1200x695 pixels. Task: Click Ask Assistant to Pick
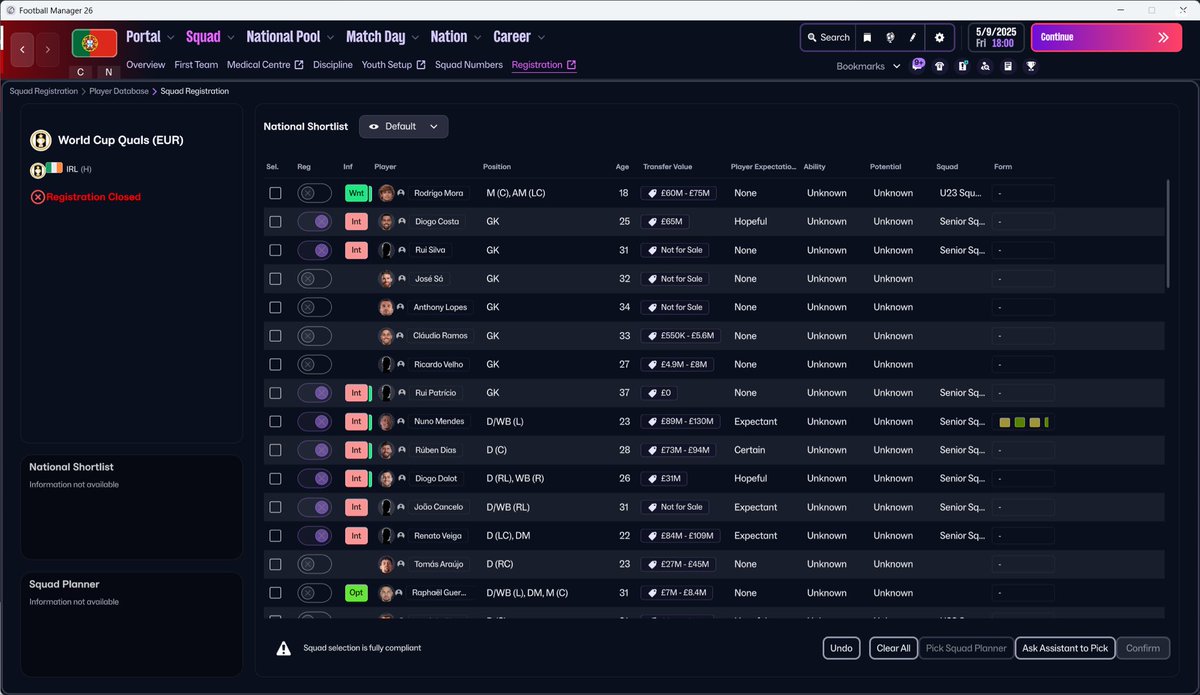point(1065,648)
